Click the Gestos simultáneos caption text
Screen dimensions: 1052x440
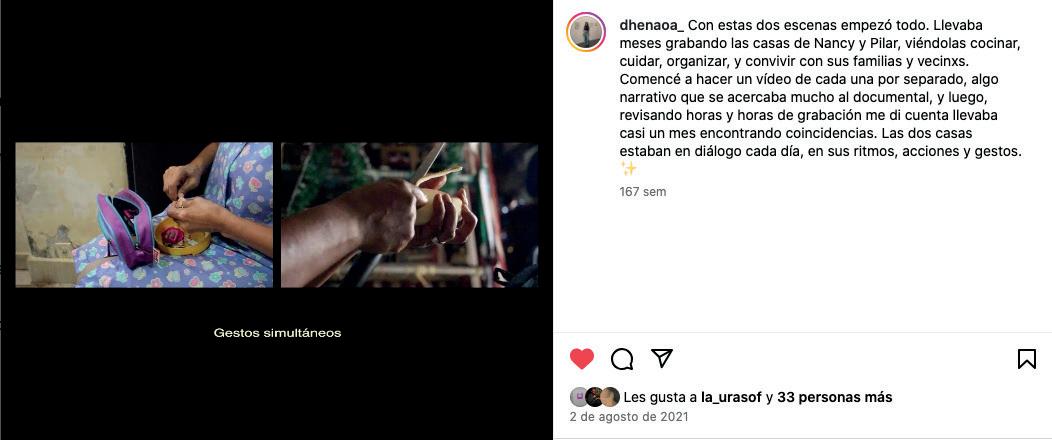click(277, 333)
